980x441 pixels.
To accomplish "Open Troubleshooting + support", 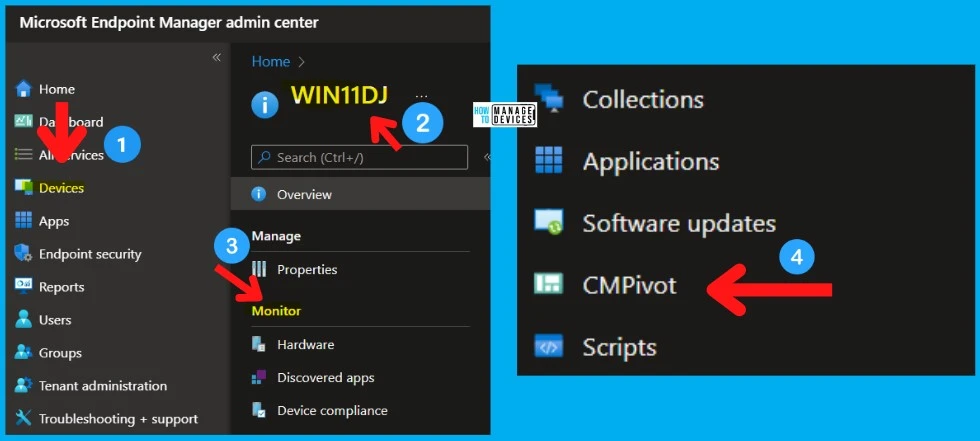I will (x=116, y=419).
